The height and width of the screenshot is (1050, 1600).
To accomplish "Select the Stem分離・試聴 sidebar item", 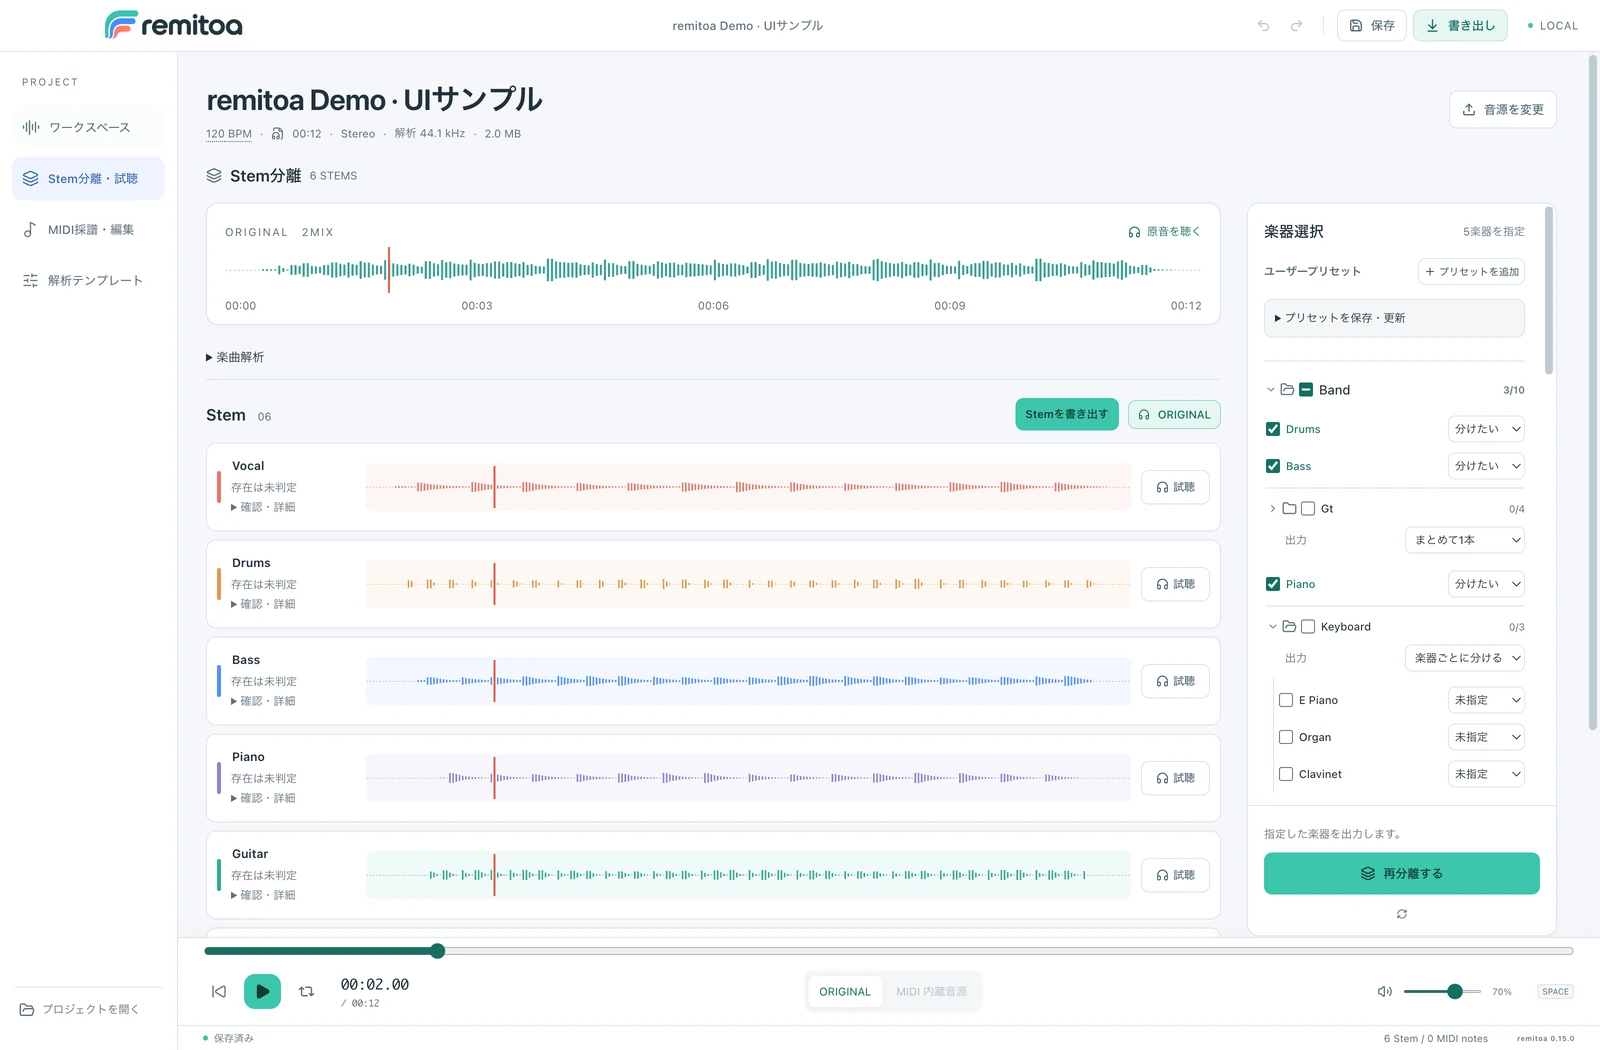I will (x=88, y=178).
